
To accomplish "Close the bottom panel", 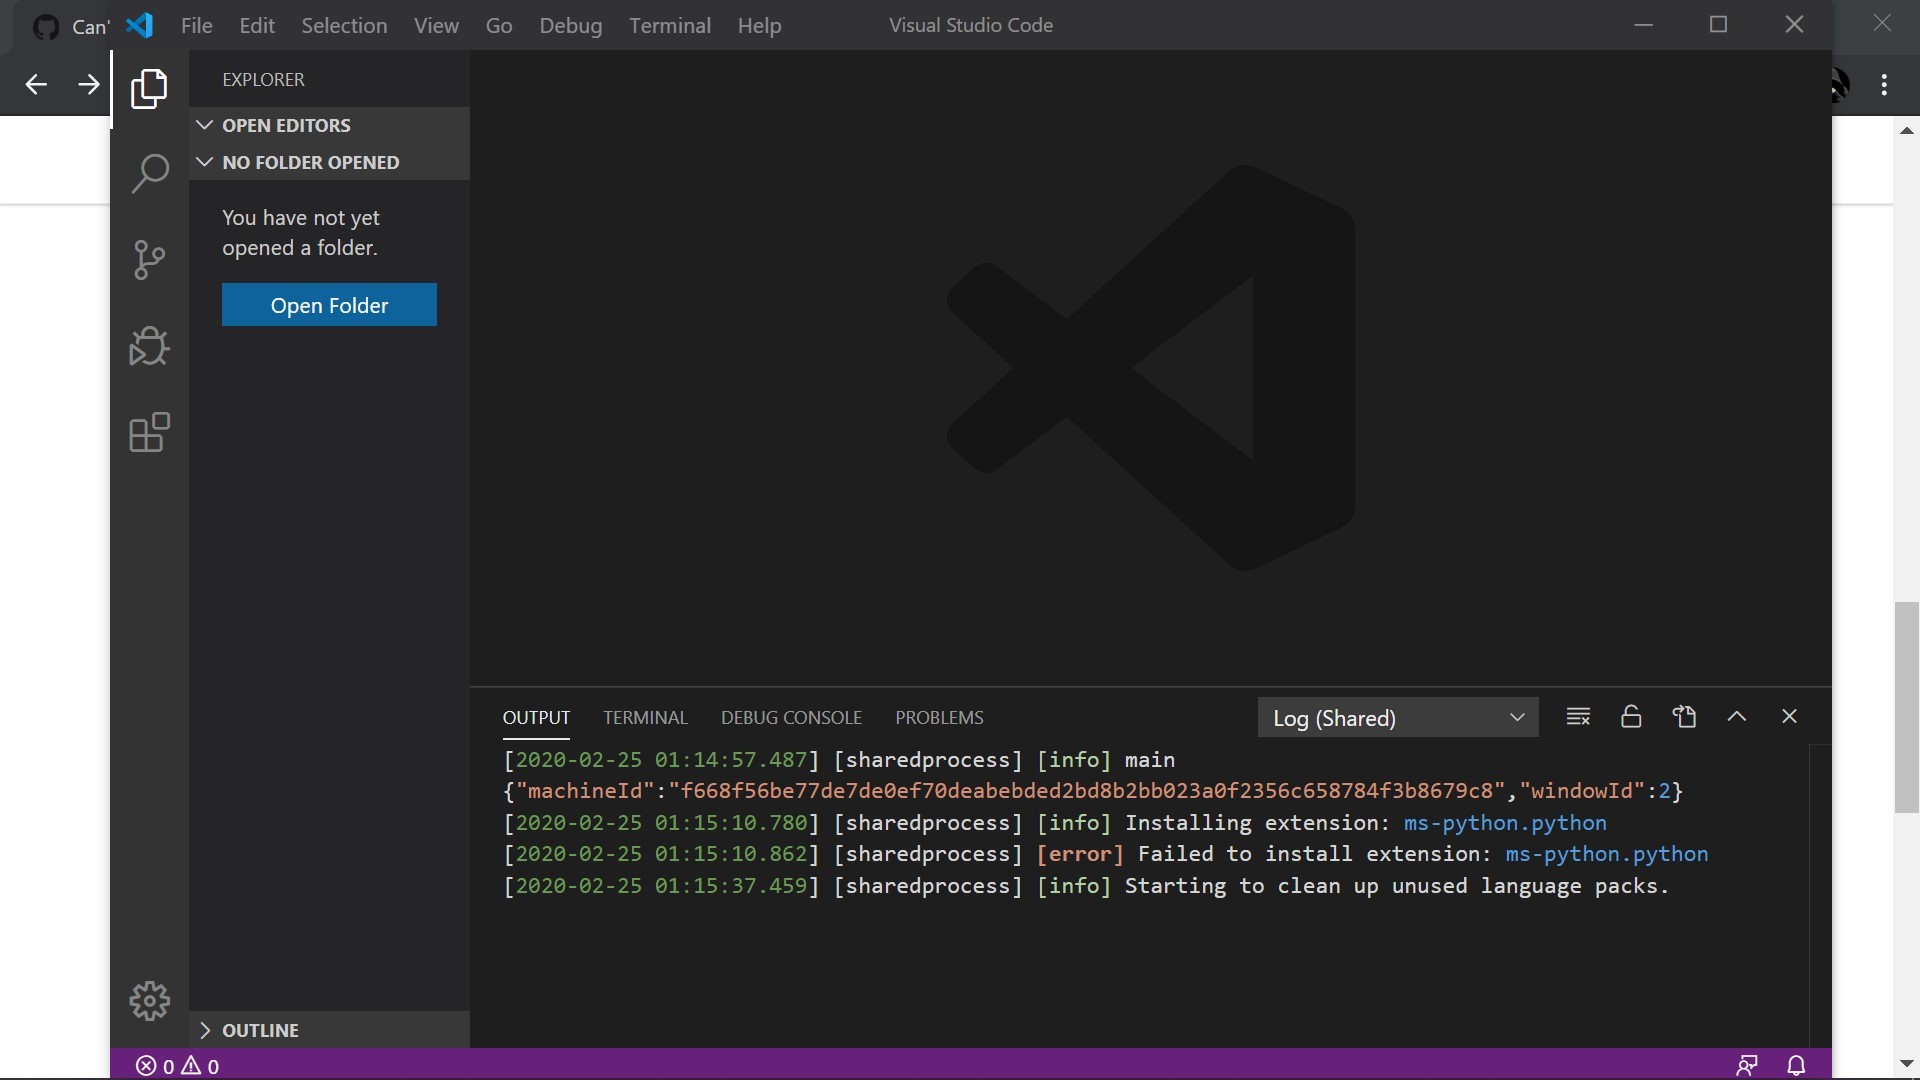I will click(x=1790, y=717).
